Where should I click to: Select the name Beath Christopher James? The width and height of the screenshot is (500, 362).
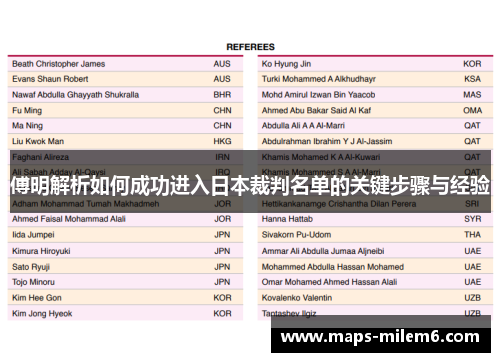59,64
